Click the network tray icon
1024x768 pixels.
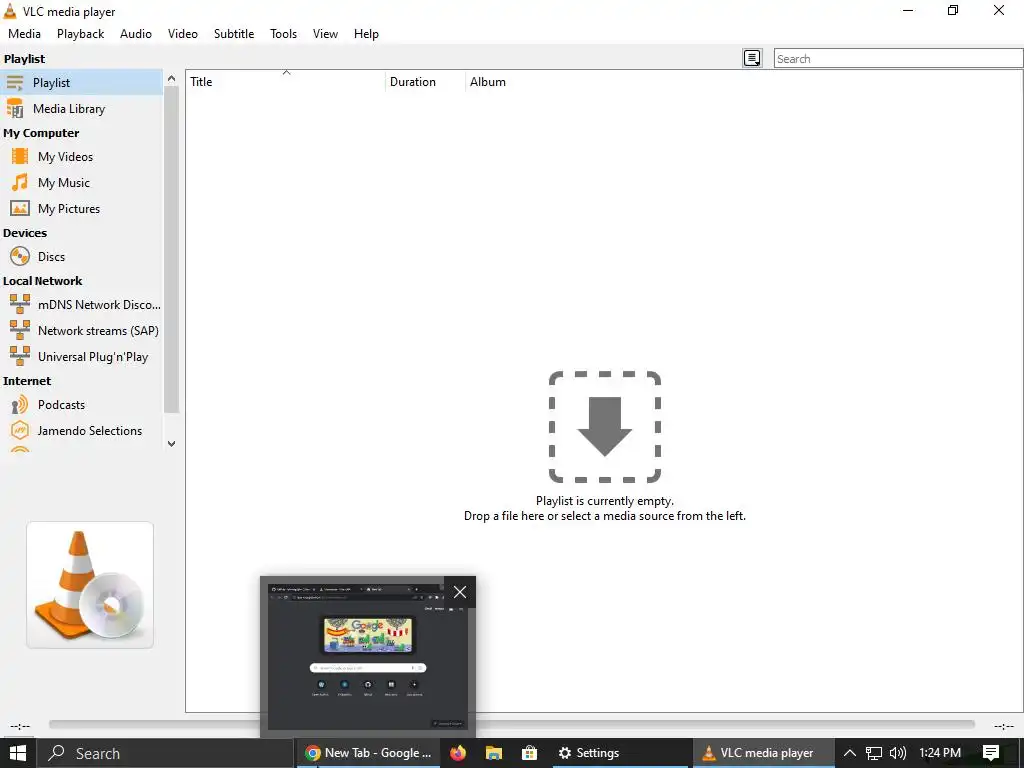(x=874, y=753)
